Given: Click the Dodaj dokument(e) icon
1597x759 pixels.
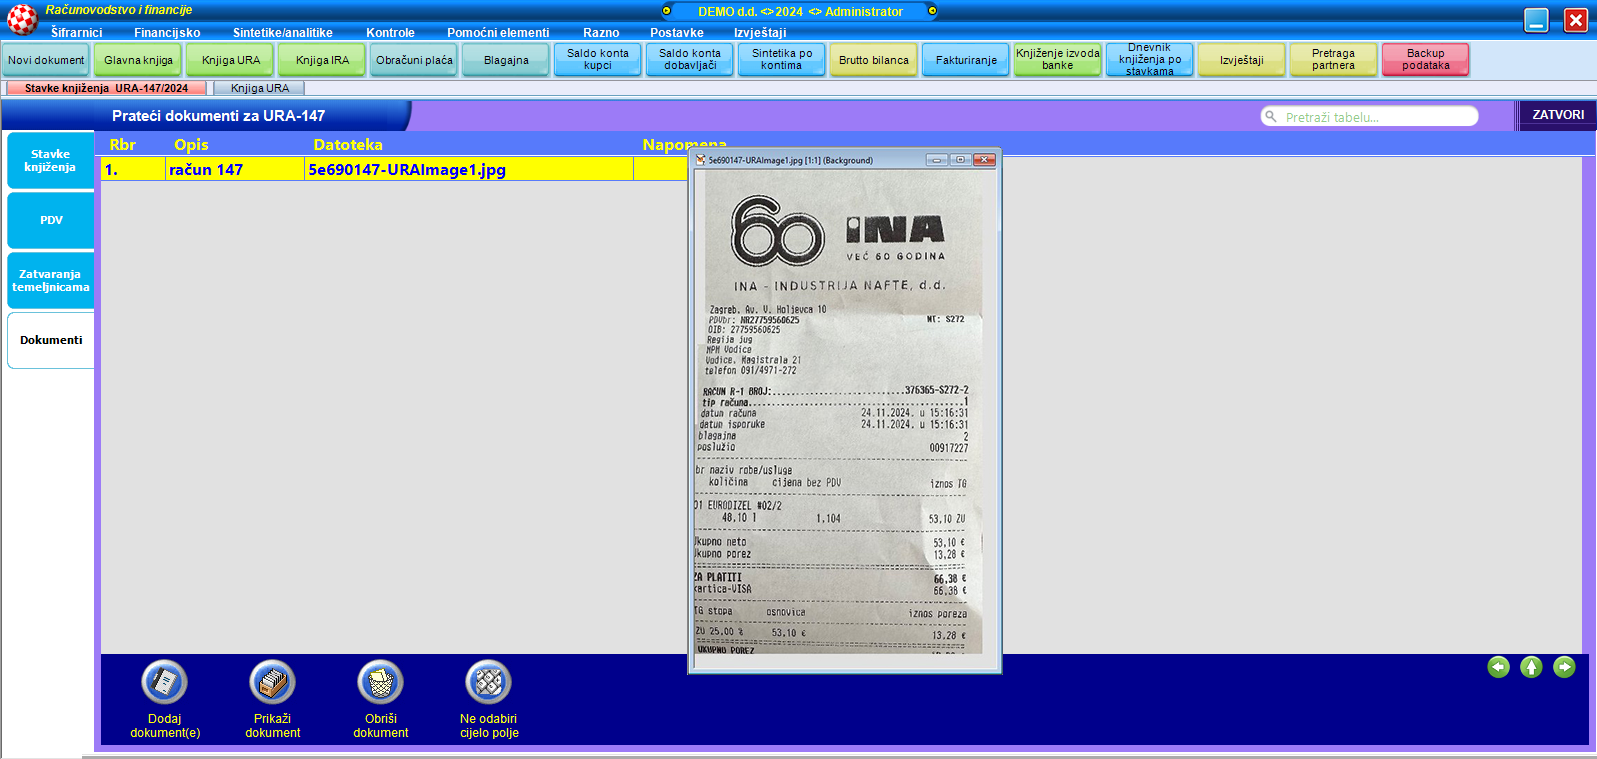Looking at the screenshot, I should [165, 683].
